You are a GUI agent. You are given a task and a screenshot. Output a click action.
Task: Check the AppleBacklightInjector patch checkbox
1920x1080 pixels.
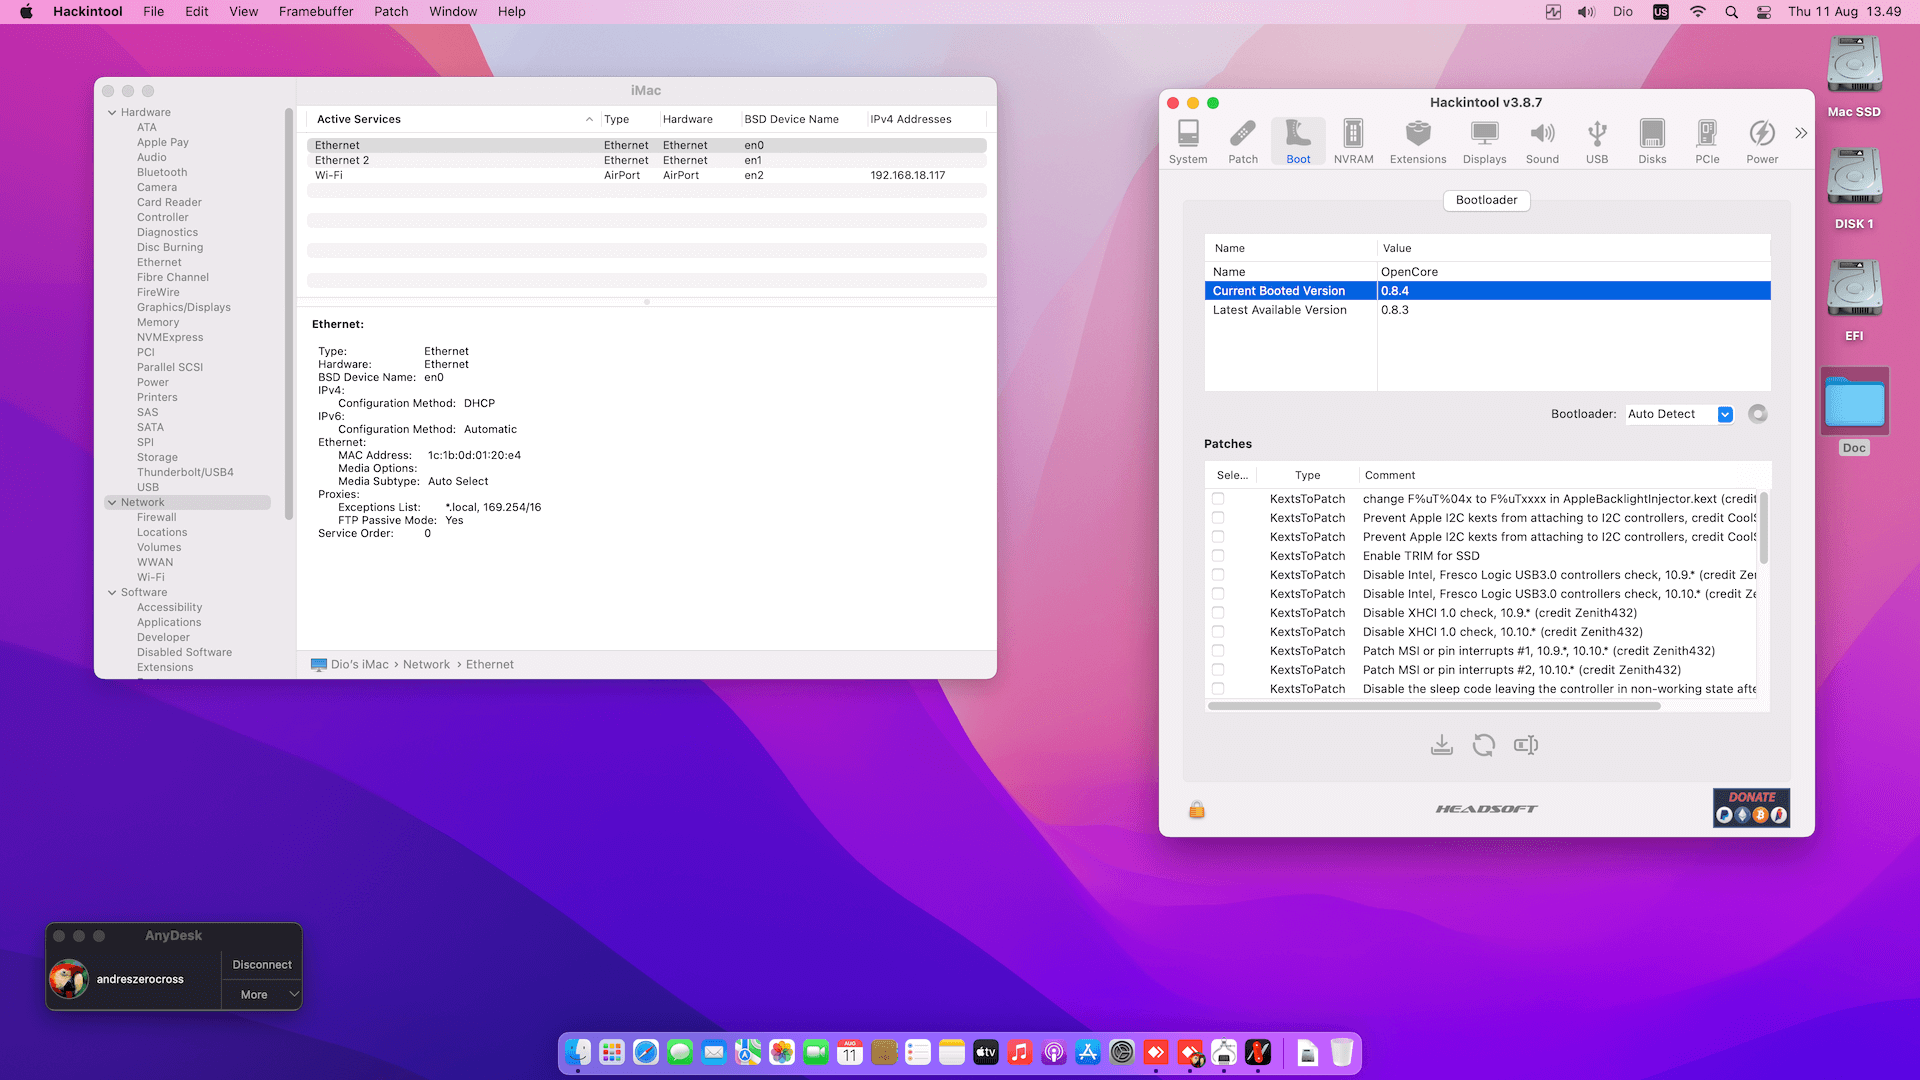point(1218,499)
